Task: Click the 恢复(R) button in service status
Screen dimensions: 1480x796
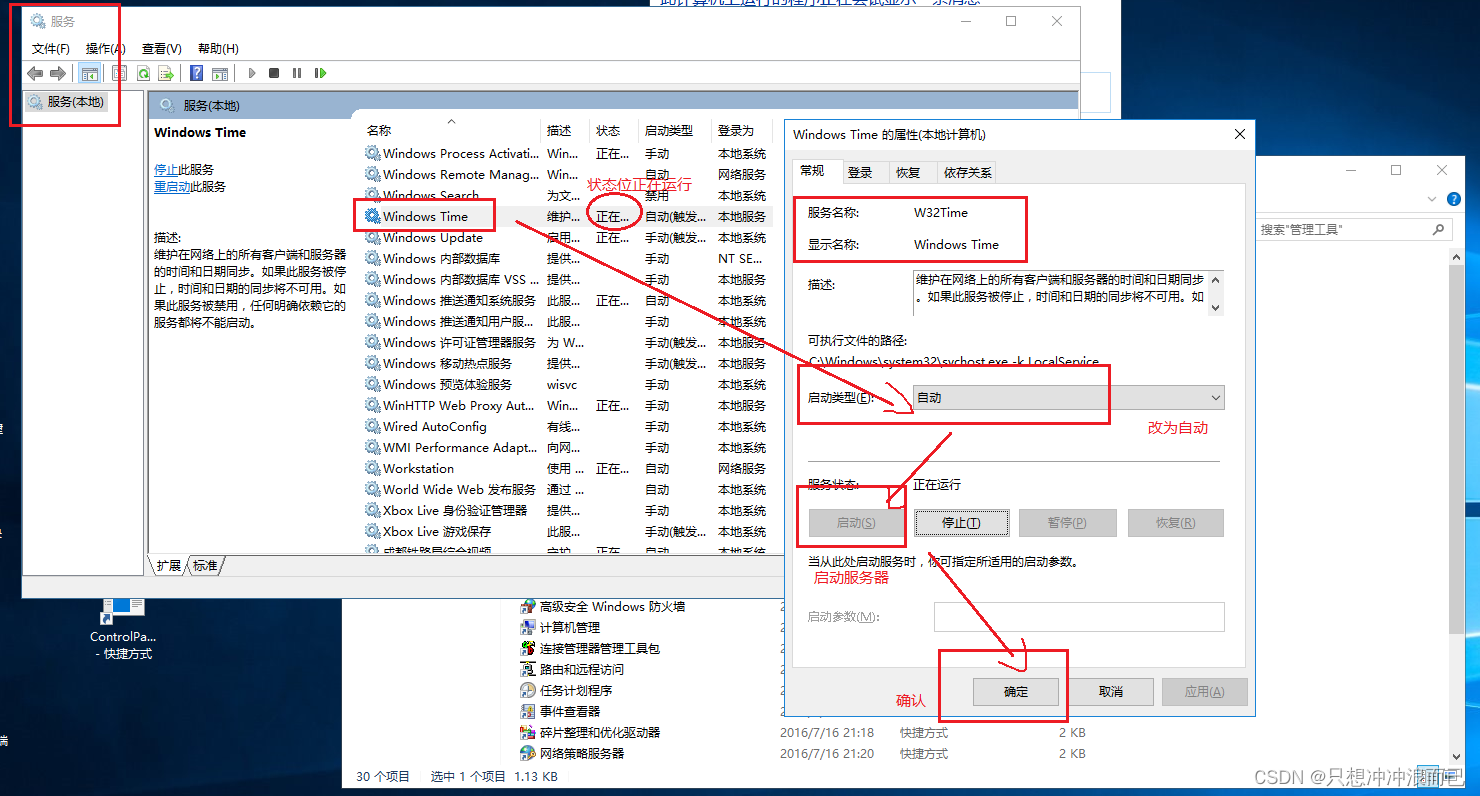Action: coord(1175,523)
